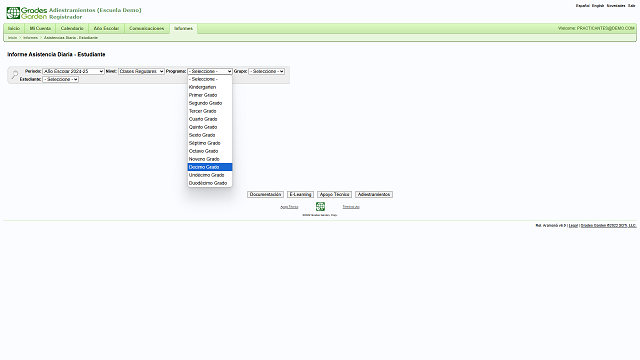This screenshot has height=360, width=640.
Task: Click the Documentación button
Action: click(265, 194)
